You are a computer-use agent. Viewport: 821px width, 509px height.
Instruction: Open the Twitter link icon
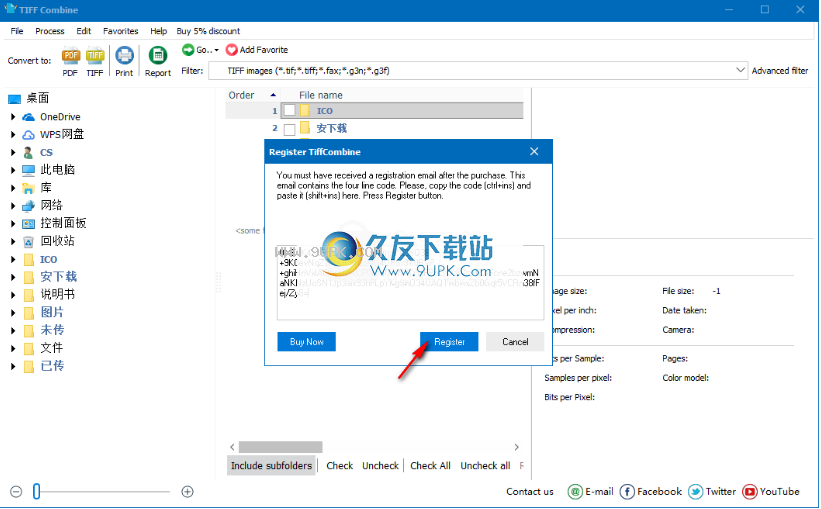click(695, 491)
